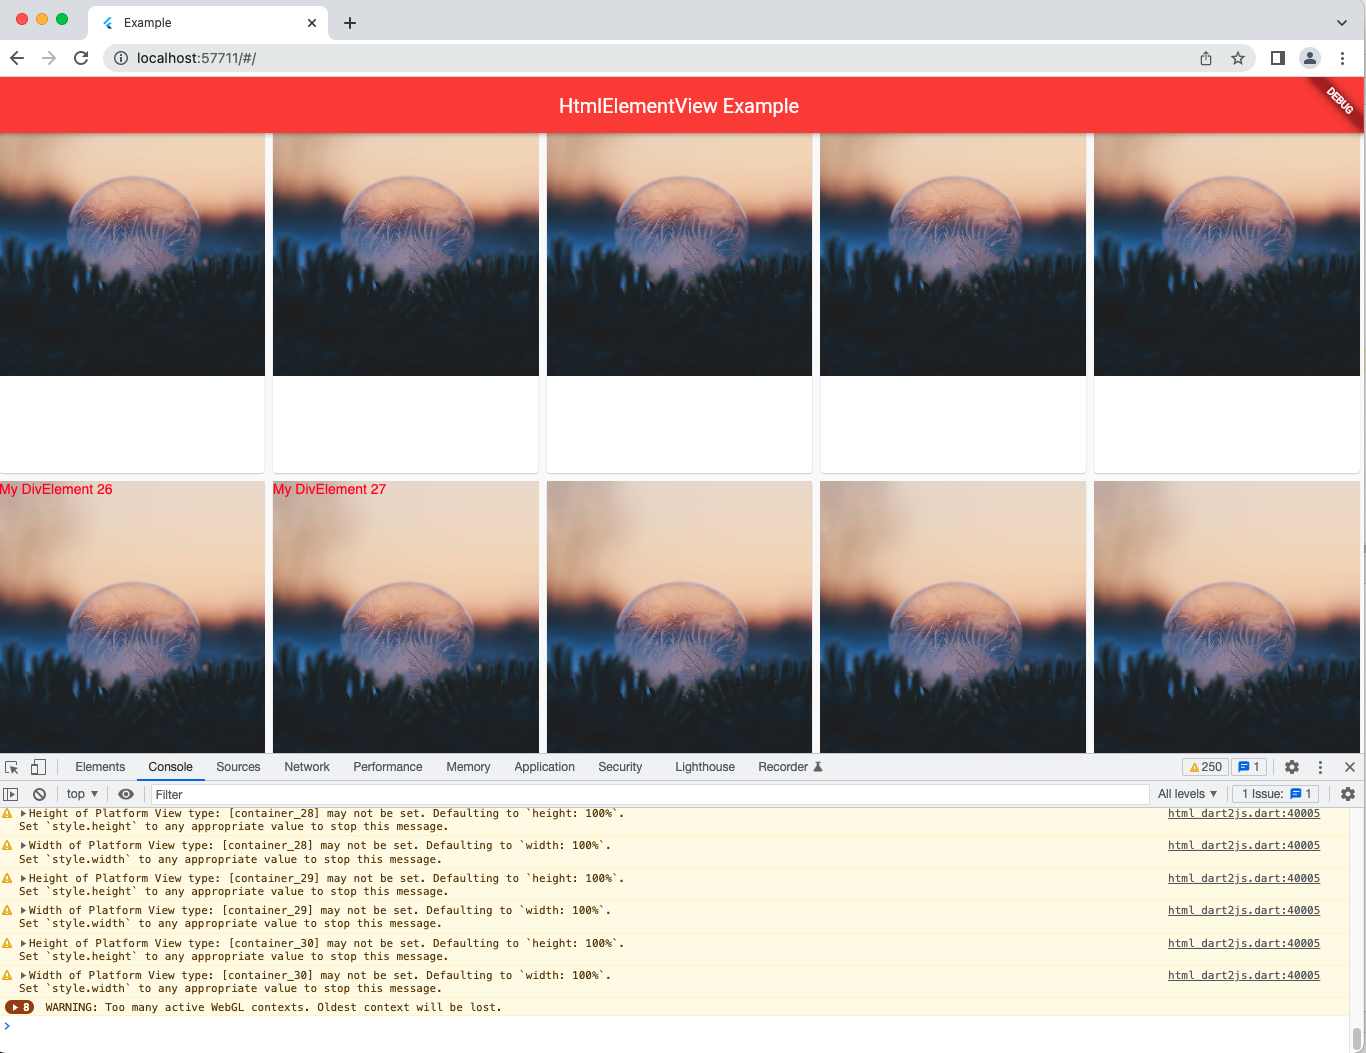Open DevTools settings gear

tap(1292, 766)
